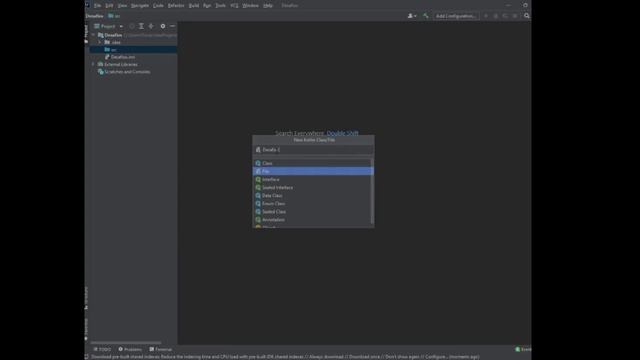640x360 pixels.
Task: Choose File in the New Kotlin list
Action: pyautogui.click(x=313, y=171)
